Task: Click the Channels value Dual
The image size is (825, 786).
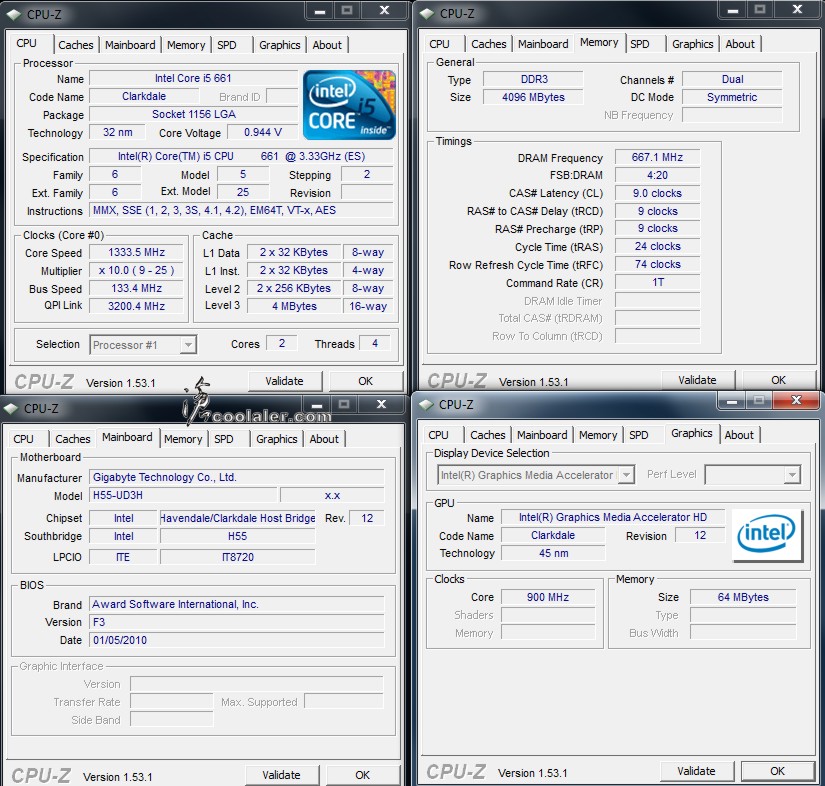Action: point(732,79)
